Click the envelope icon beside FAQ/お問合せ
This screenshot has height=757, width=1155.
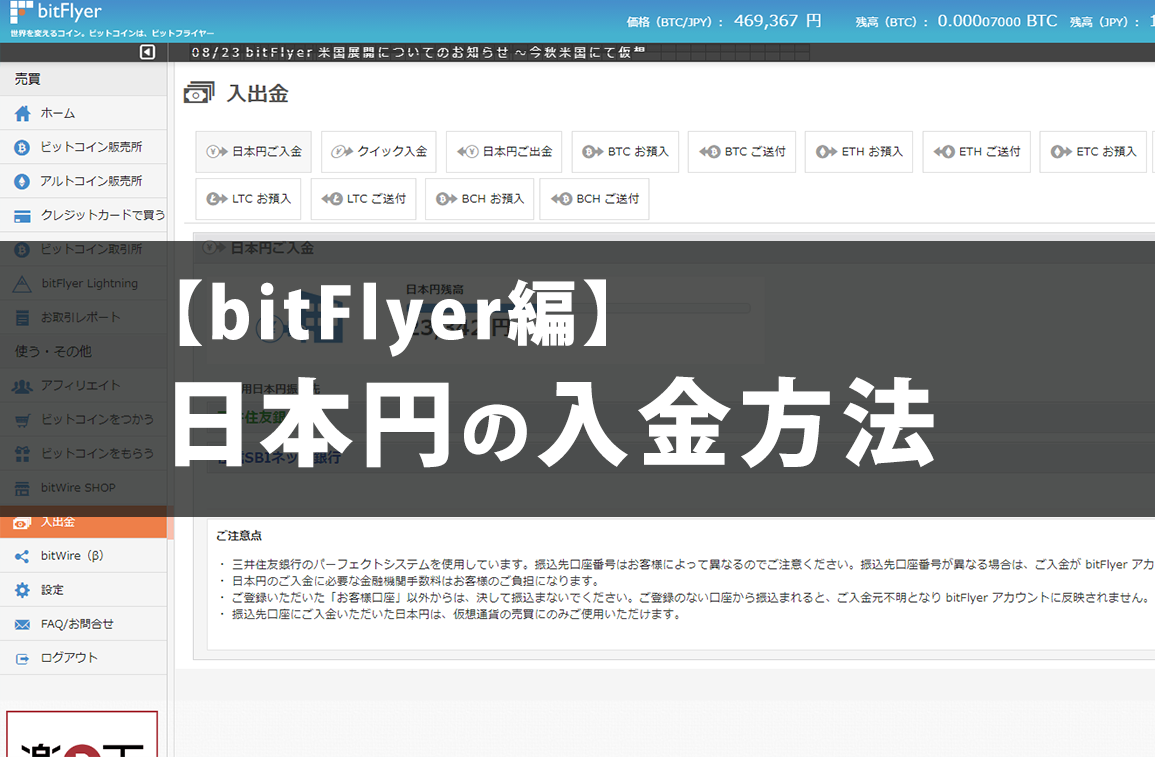pyautogui.click(x=22, y=624)
